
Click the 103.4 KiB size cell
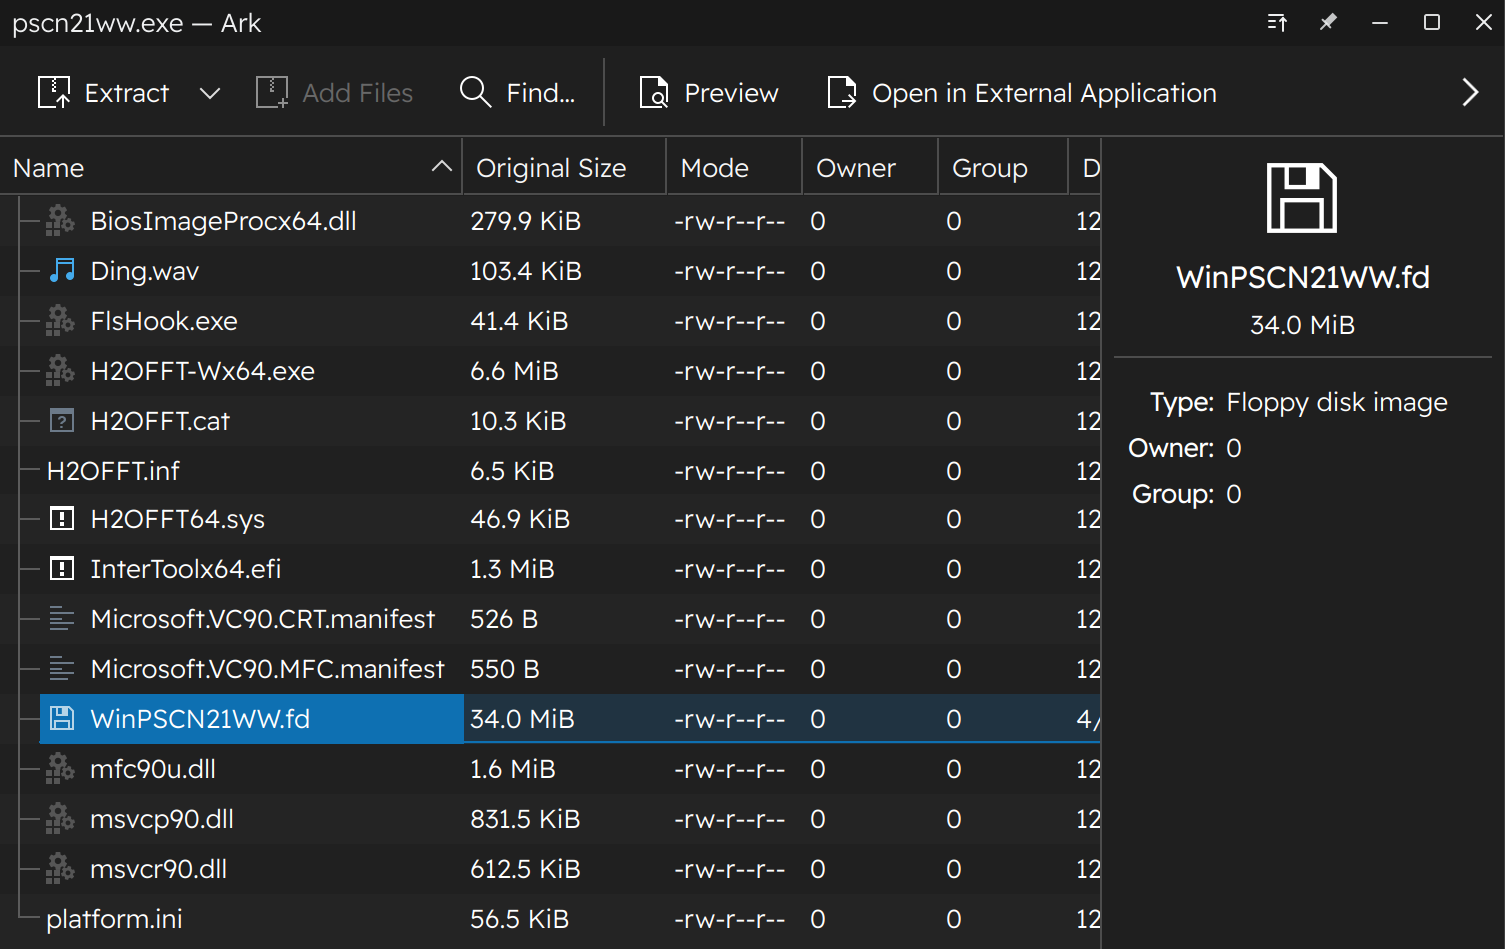(x=525, y=271)
